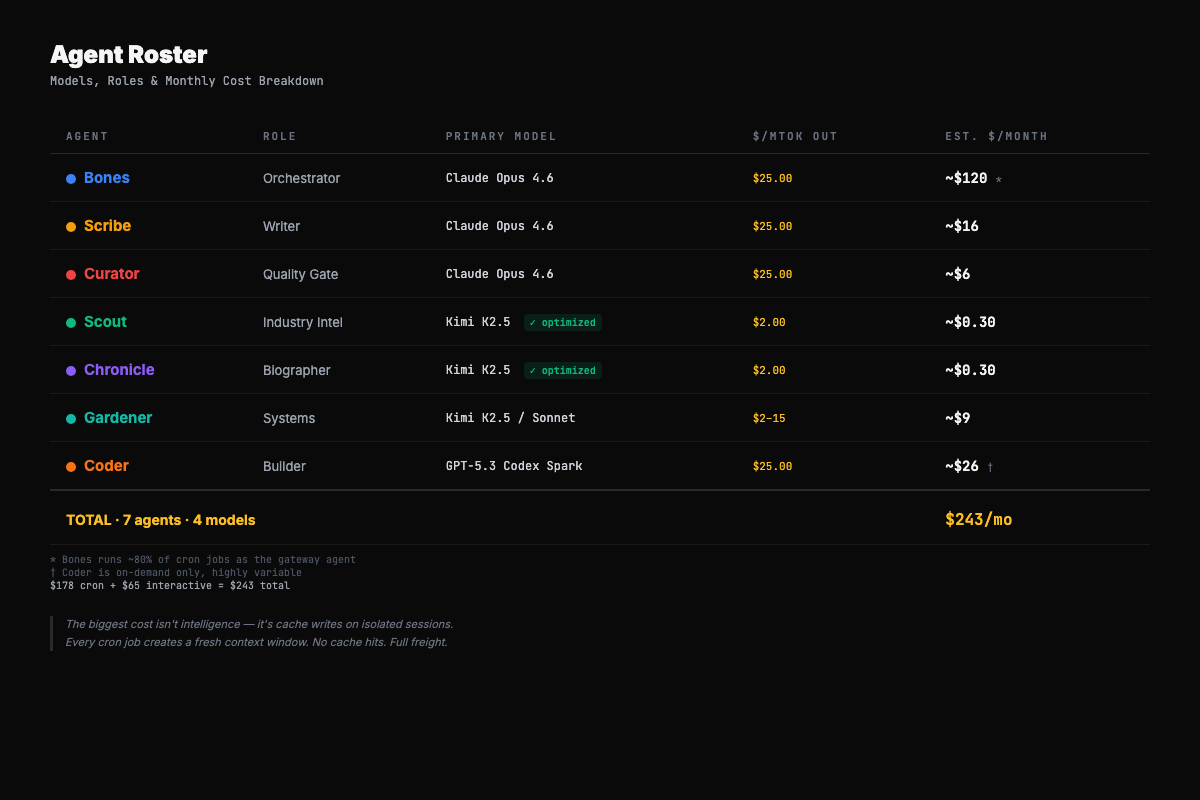
Task: Select GPT-5.3 Codex Spark model text
Action: click(x=514, y=466)
